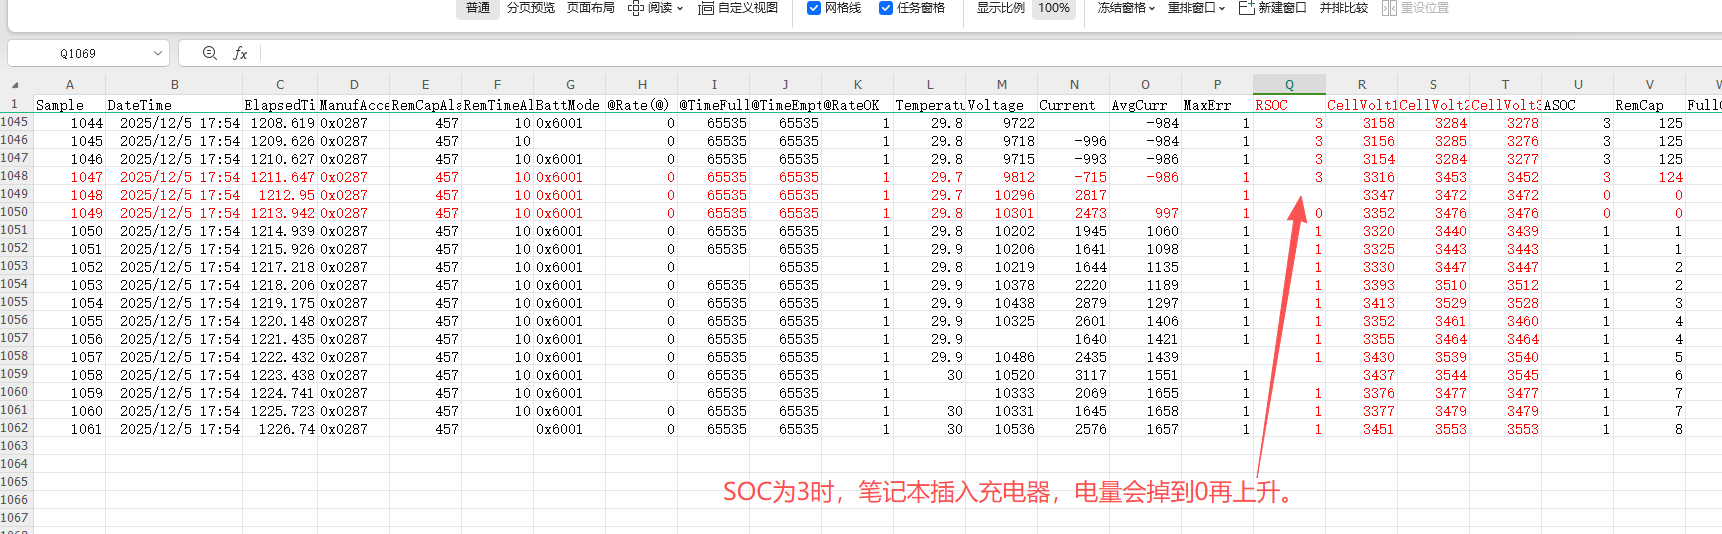Click the 重设位置 reset position icon

1389,8
